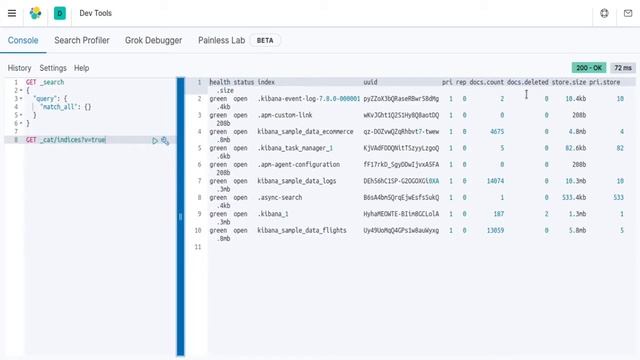Run the _cat/indices request with play icon

point(155,140)
